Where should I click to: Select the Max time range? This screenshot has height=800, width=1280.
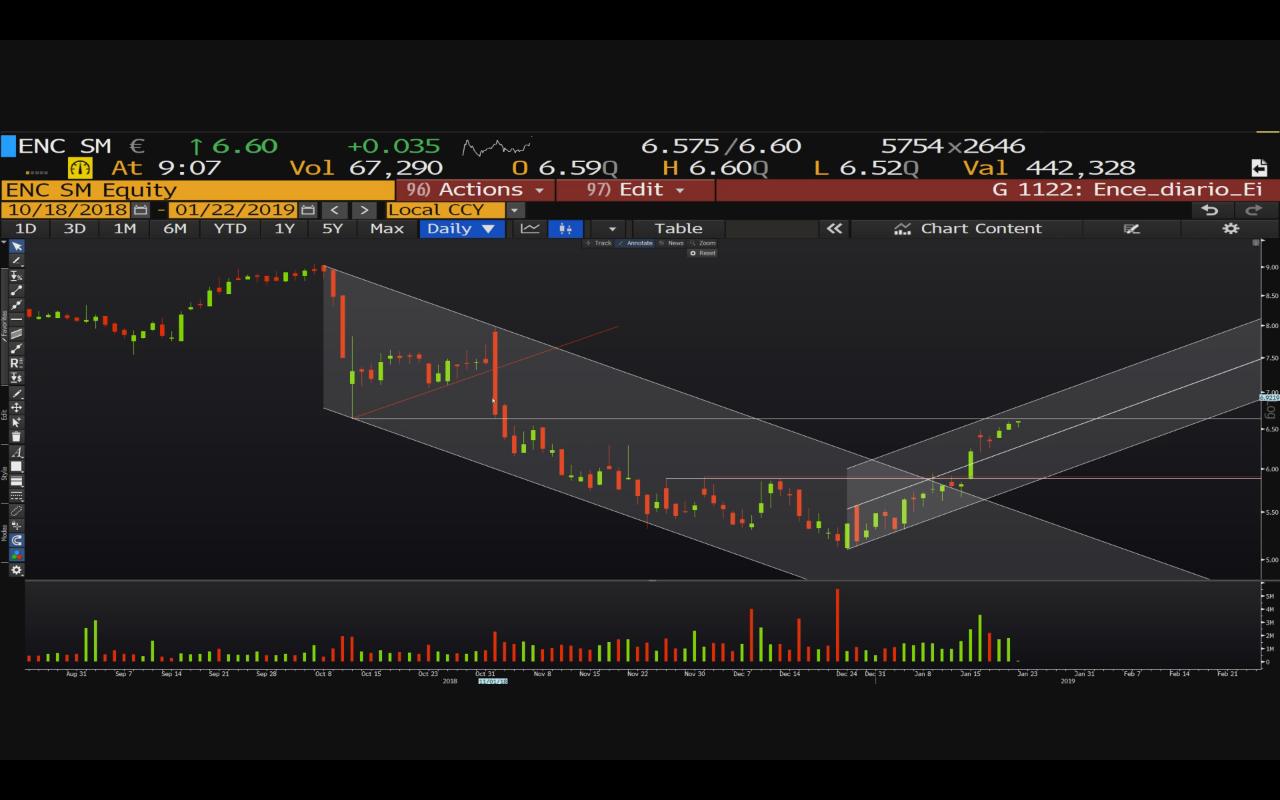tap(387, 229)
